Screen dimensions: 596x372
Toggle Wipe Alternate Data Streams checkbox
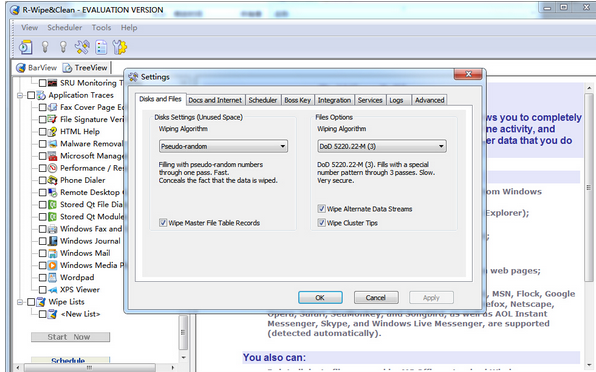(322, 209)
